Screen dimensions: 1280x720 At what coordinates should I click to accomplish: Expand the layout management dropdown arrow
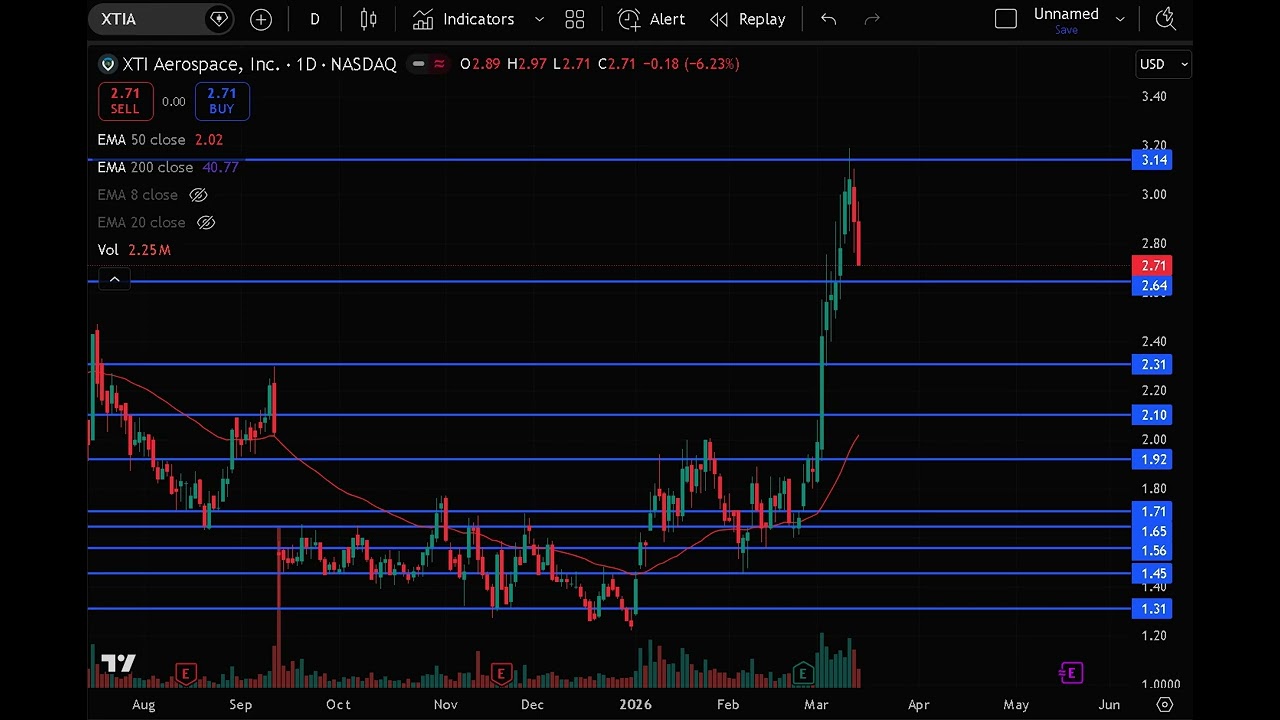pos(1120,19)
